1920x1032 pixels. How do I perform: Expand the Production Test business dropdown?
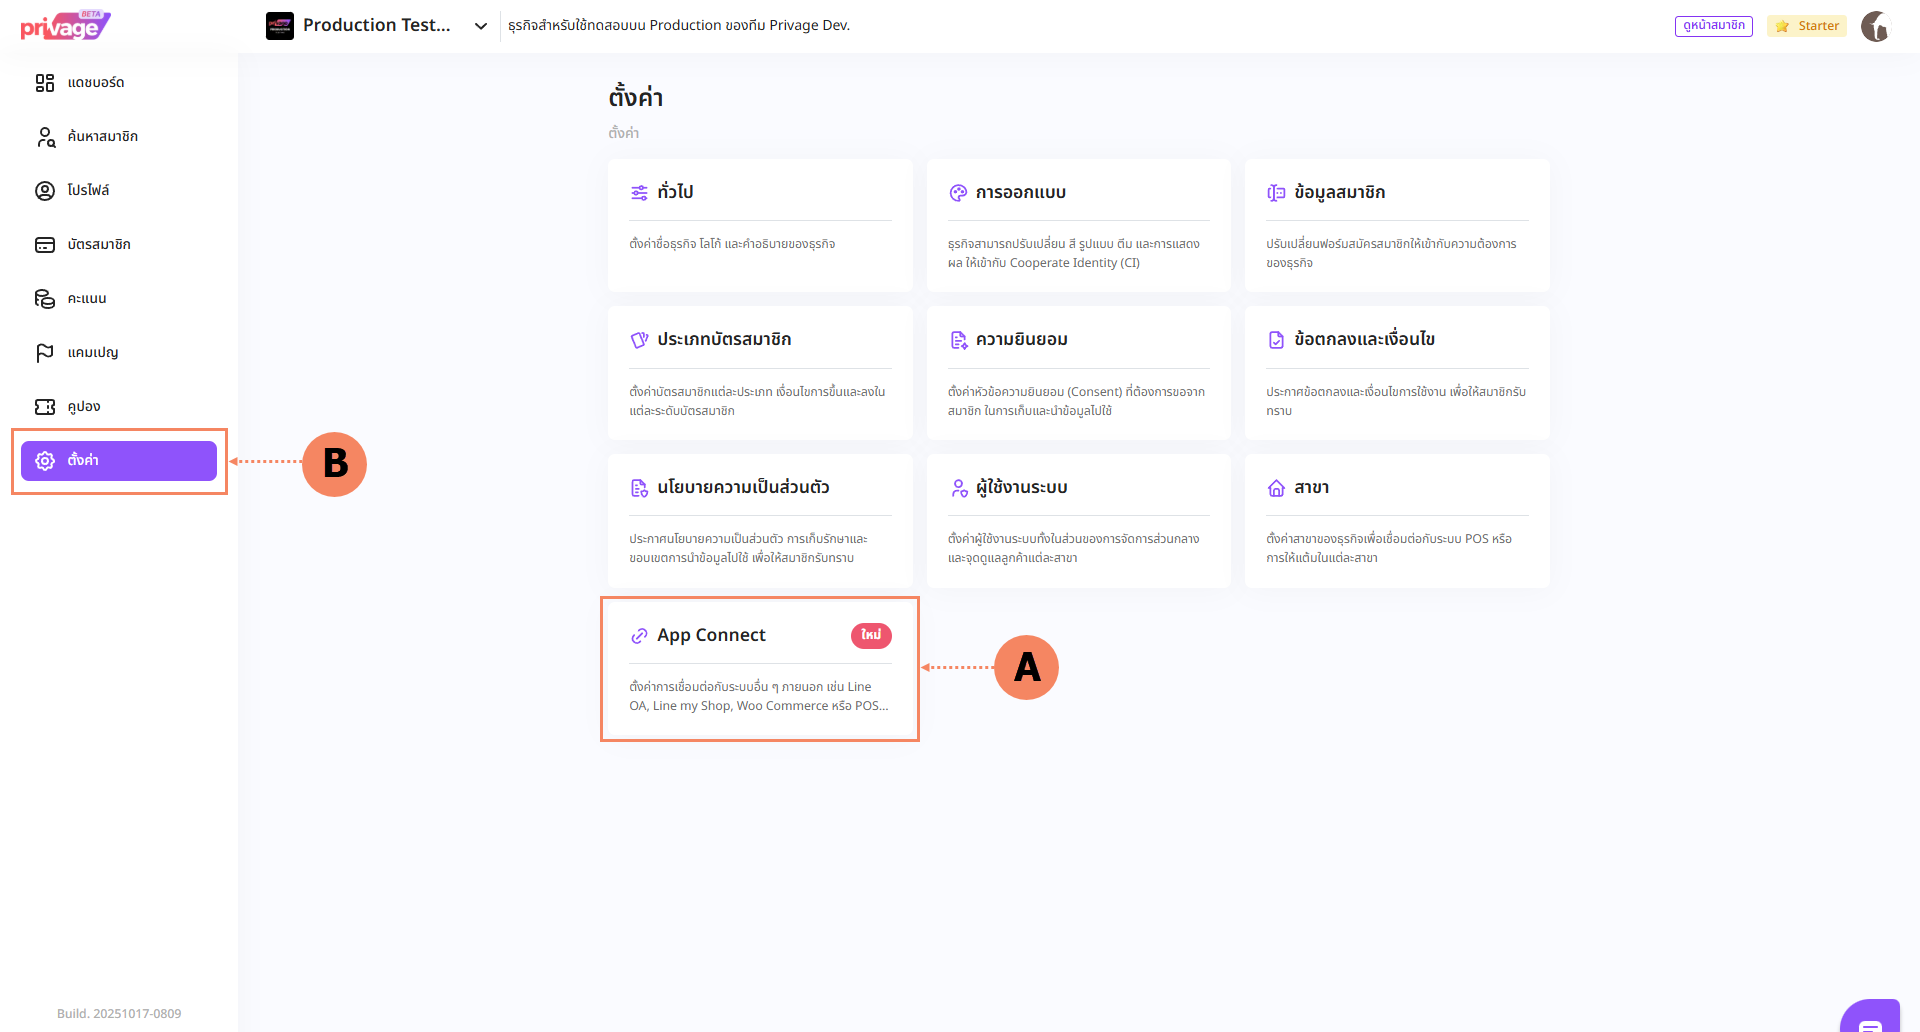coord(480,26)
